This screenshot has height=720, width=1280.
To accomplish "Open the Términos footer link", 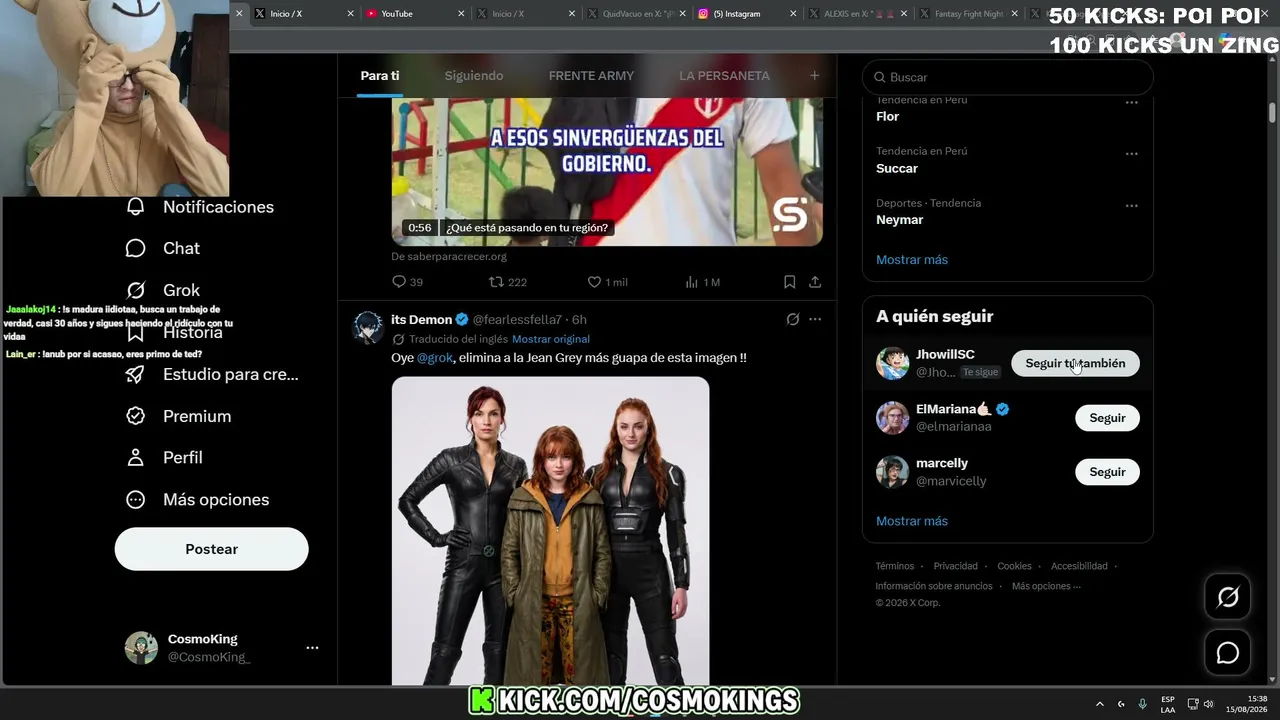I will 895,566.
